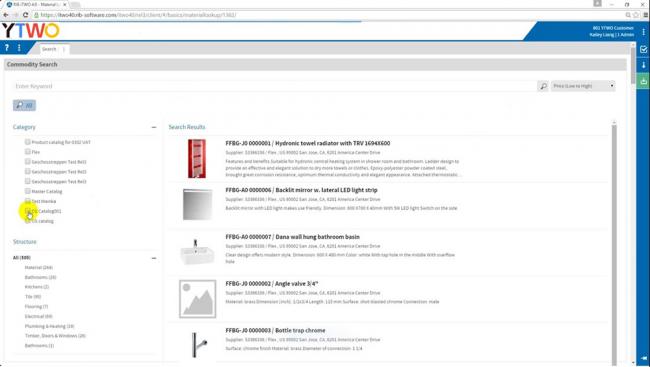Tick the last US catalog checkbox

[27, 221]
